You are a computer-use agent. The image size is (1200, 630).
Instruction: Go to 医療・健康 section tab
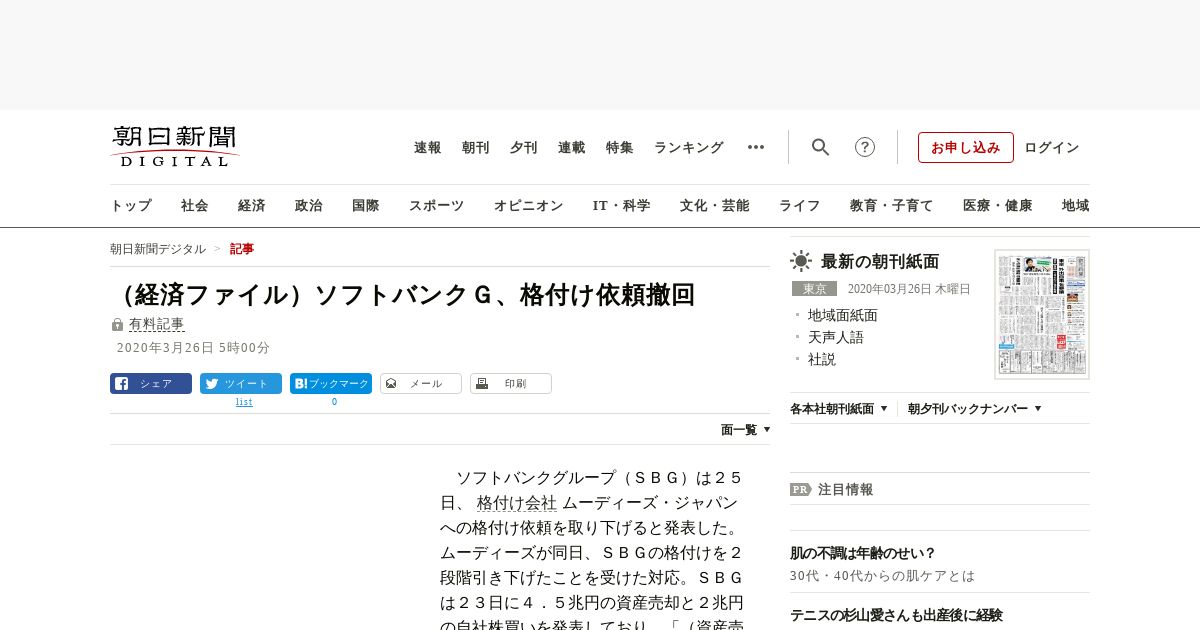998,205
